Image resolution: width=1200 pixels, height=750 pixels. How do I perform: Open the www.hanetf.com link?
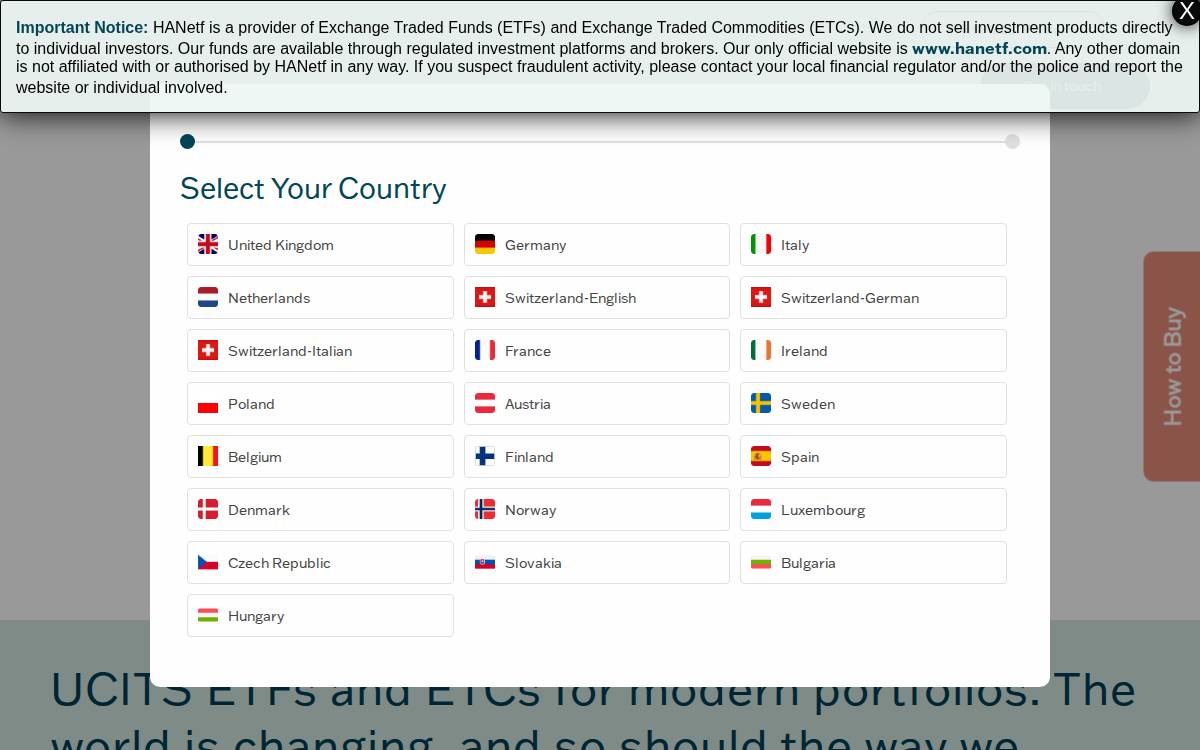(979, 48)
